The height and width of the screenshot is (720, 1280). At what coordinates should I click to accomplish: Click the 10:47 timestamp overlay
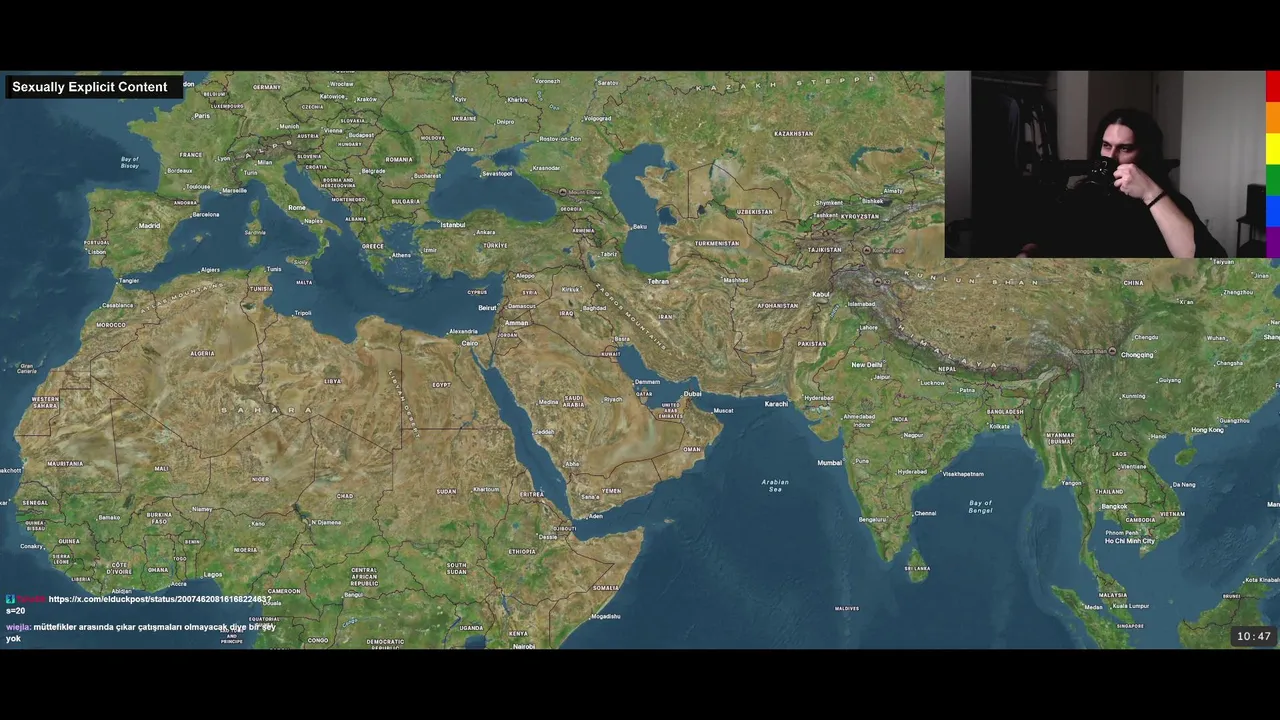point(1254,636)
